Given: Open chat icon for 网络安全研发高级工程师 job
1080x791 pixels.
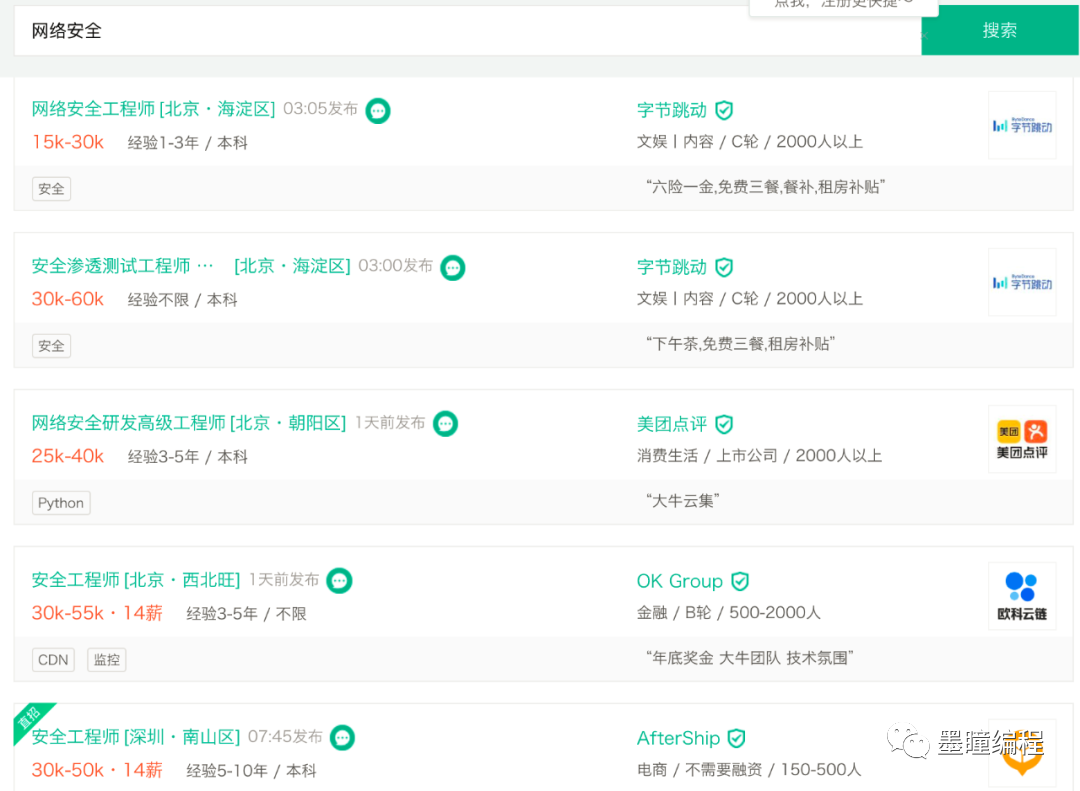Looking at the screenshot, I should coord(446,424).
